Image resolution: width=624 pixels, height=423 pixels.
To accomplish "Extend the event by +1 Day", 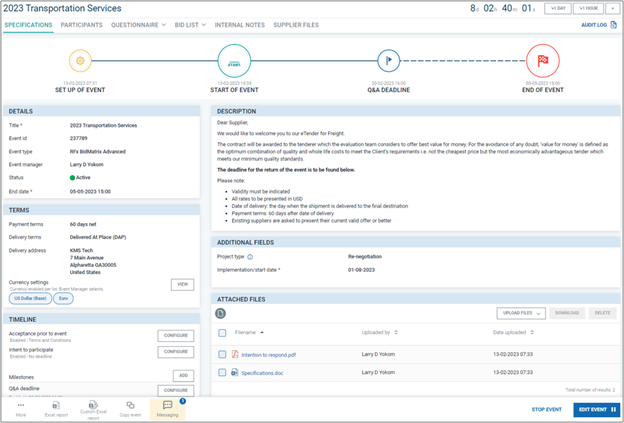I will 558,8.
